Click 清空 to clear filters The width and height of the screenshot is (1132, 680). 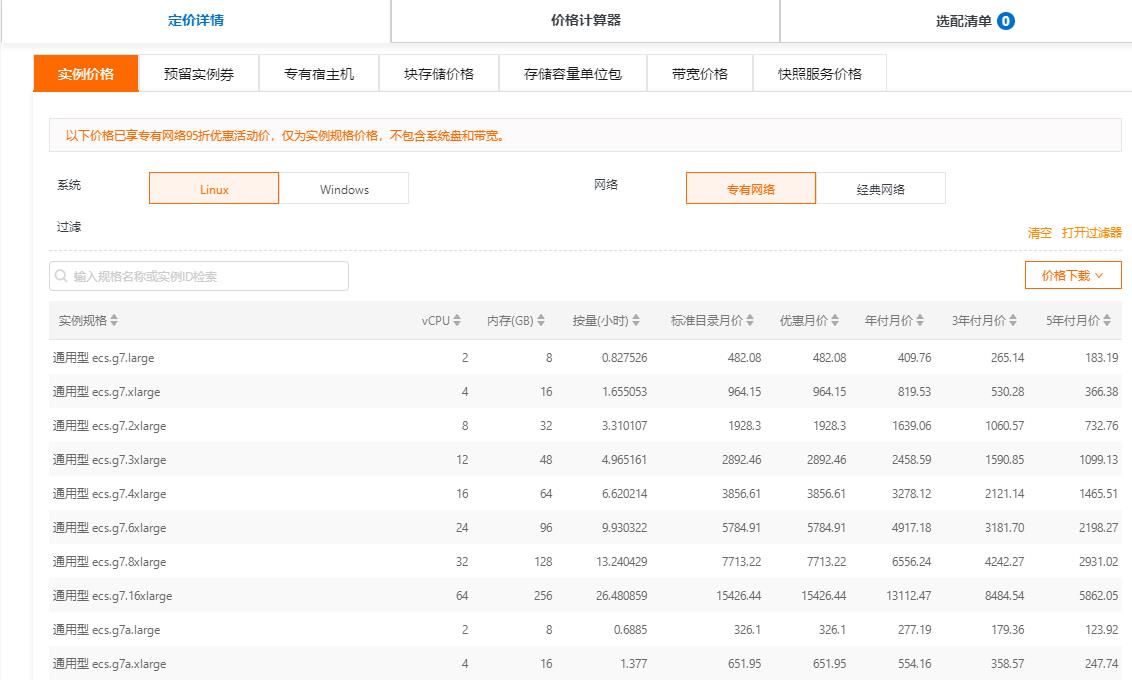(1039, 233)
